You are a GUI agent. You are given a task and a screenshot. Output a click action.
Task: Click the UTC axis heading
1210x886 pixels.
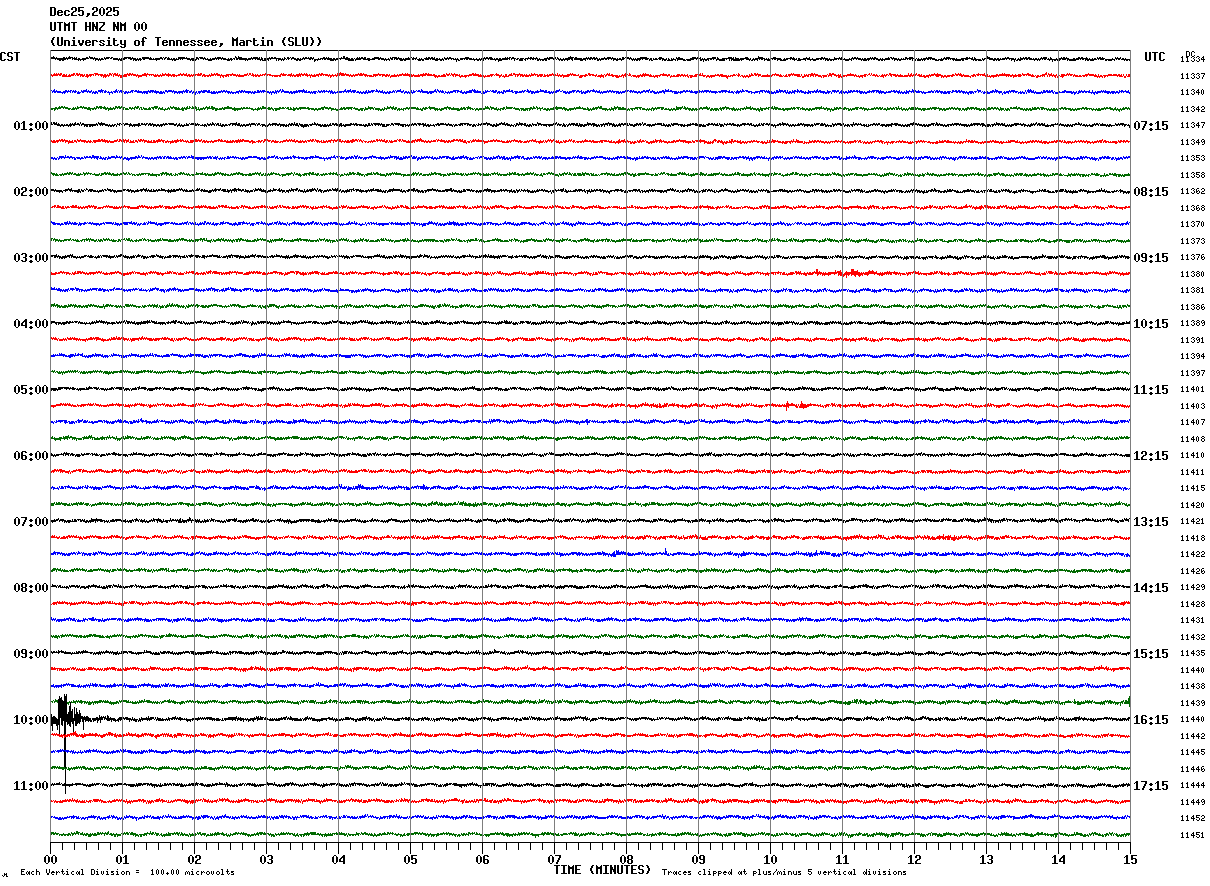tap(1155, 57)
